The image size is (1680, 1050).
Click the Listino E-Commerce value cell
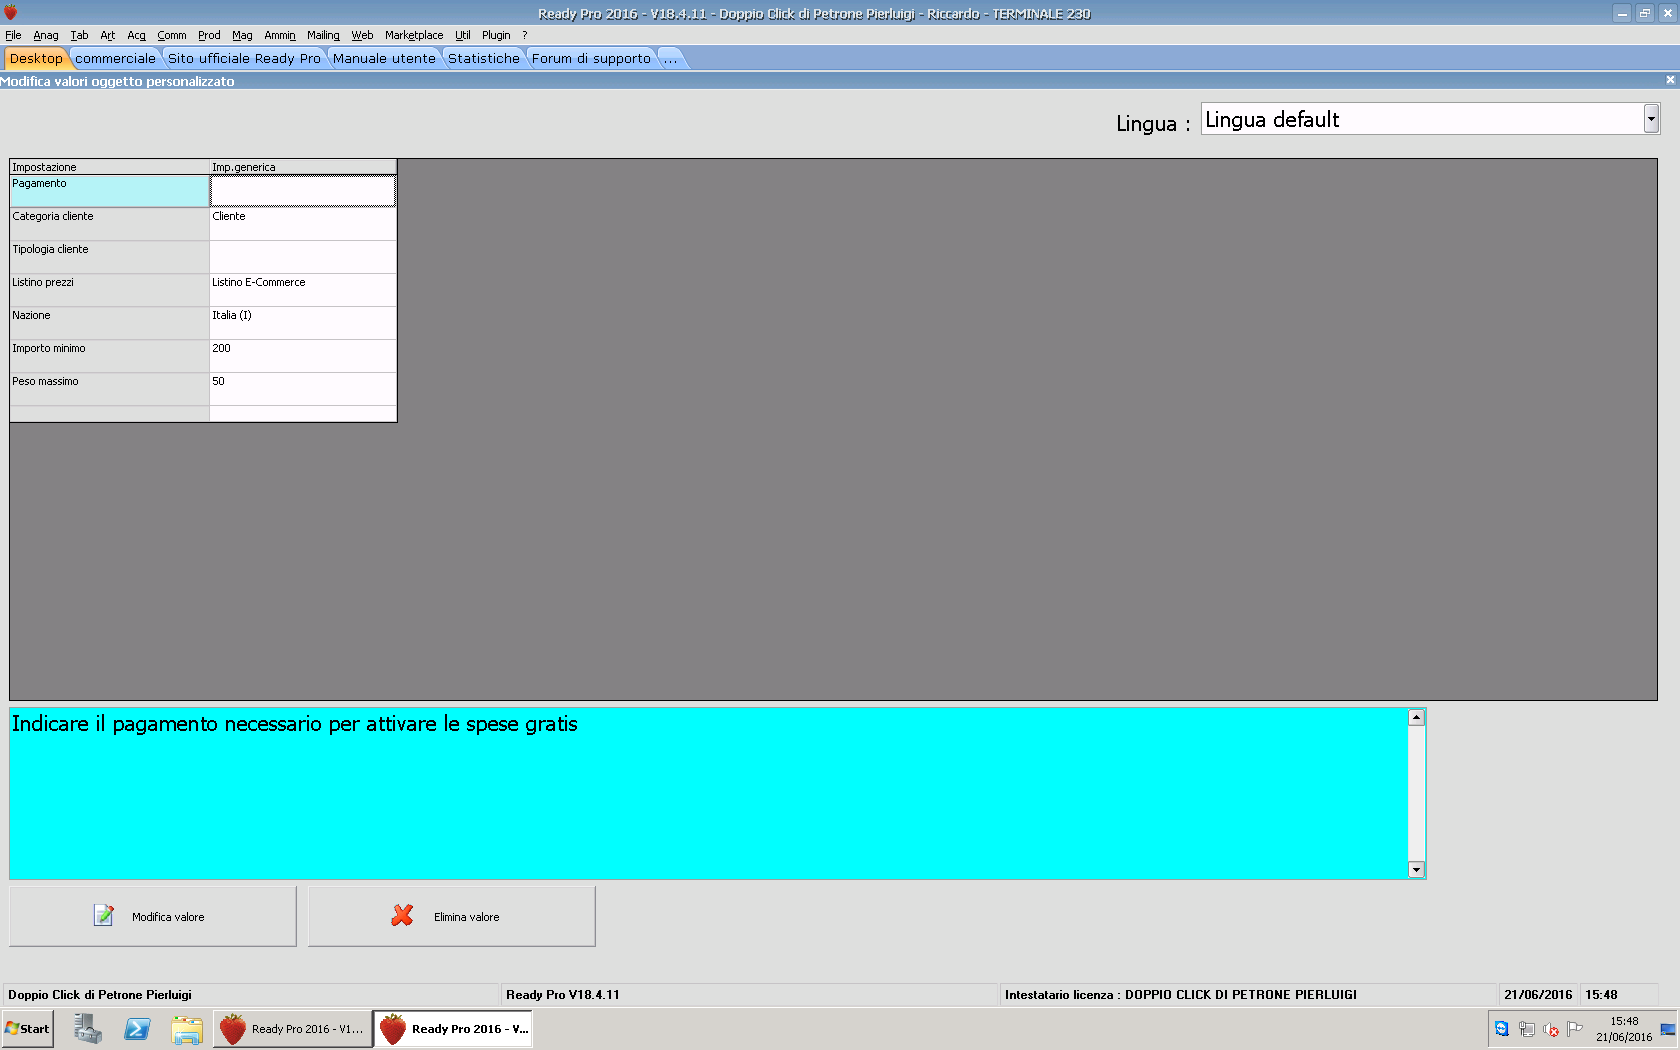point(303,290)
